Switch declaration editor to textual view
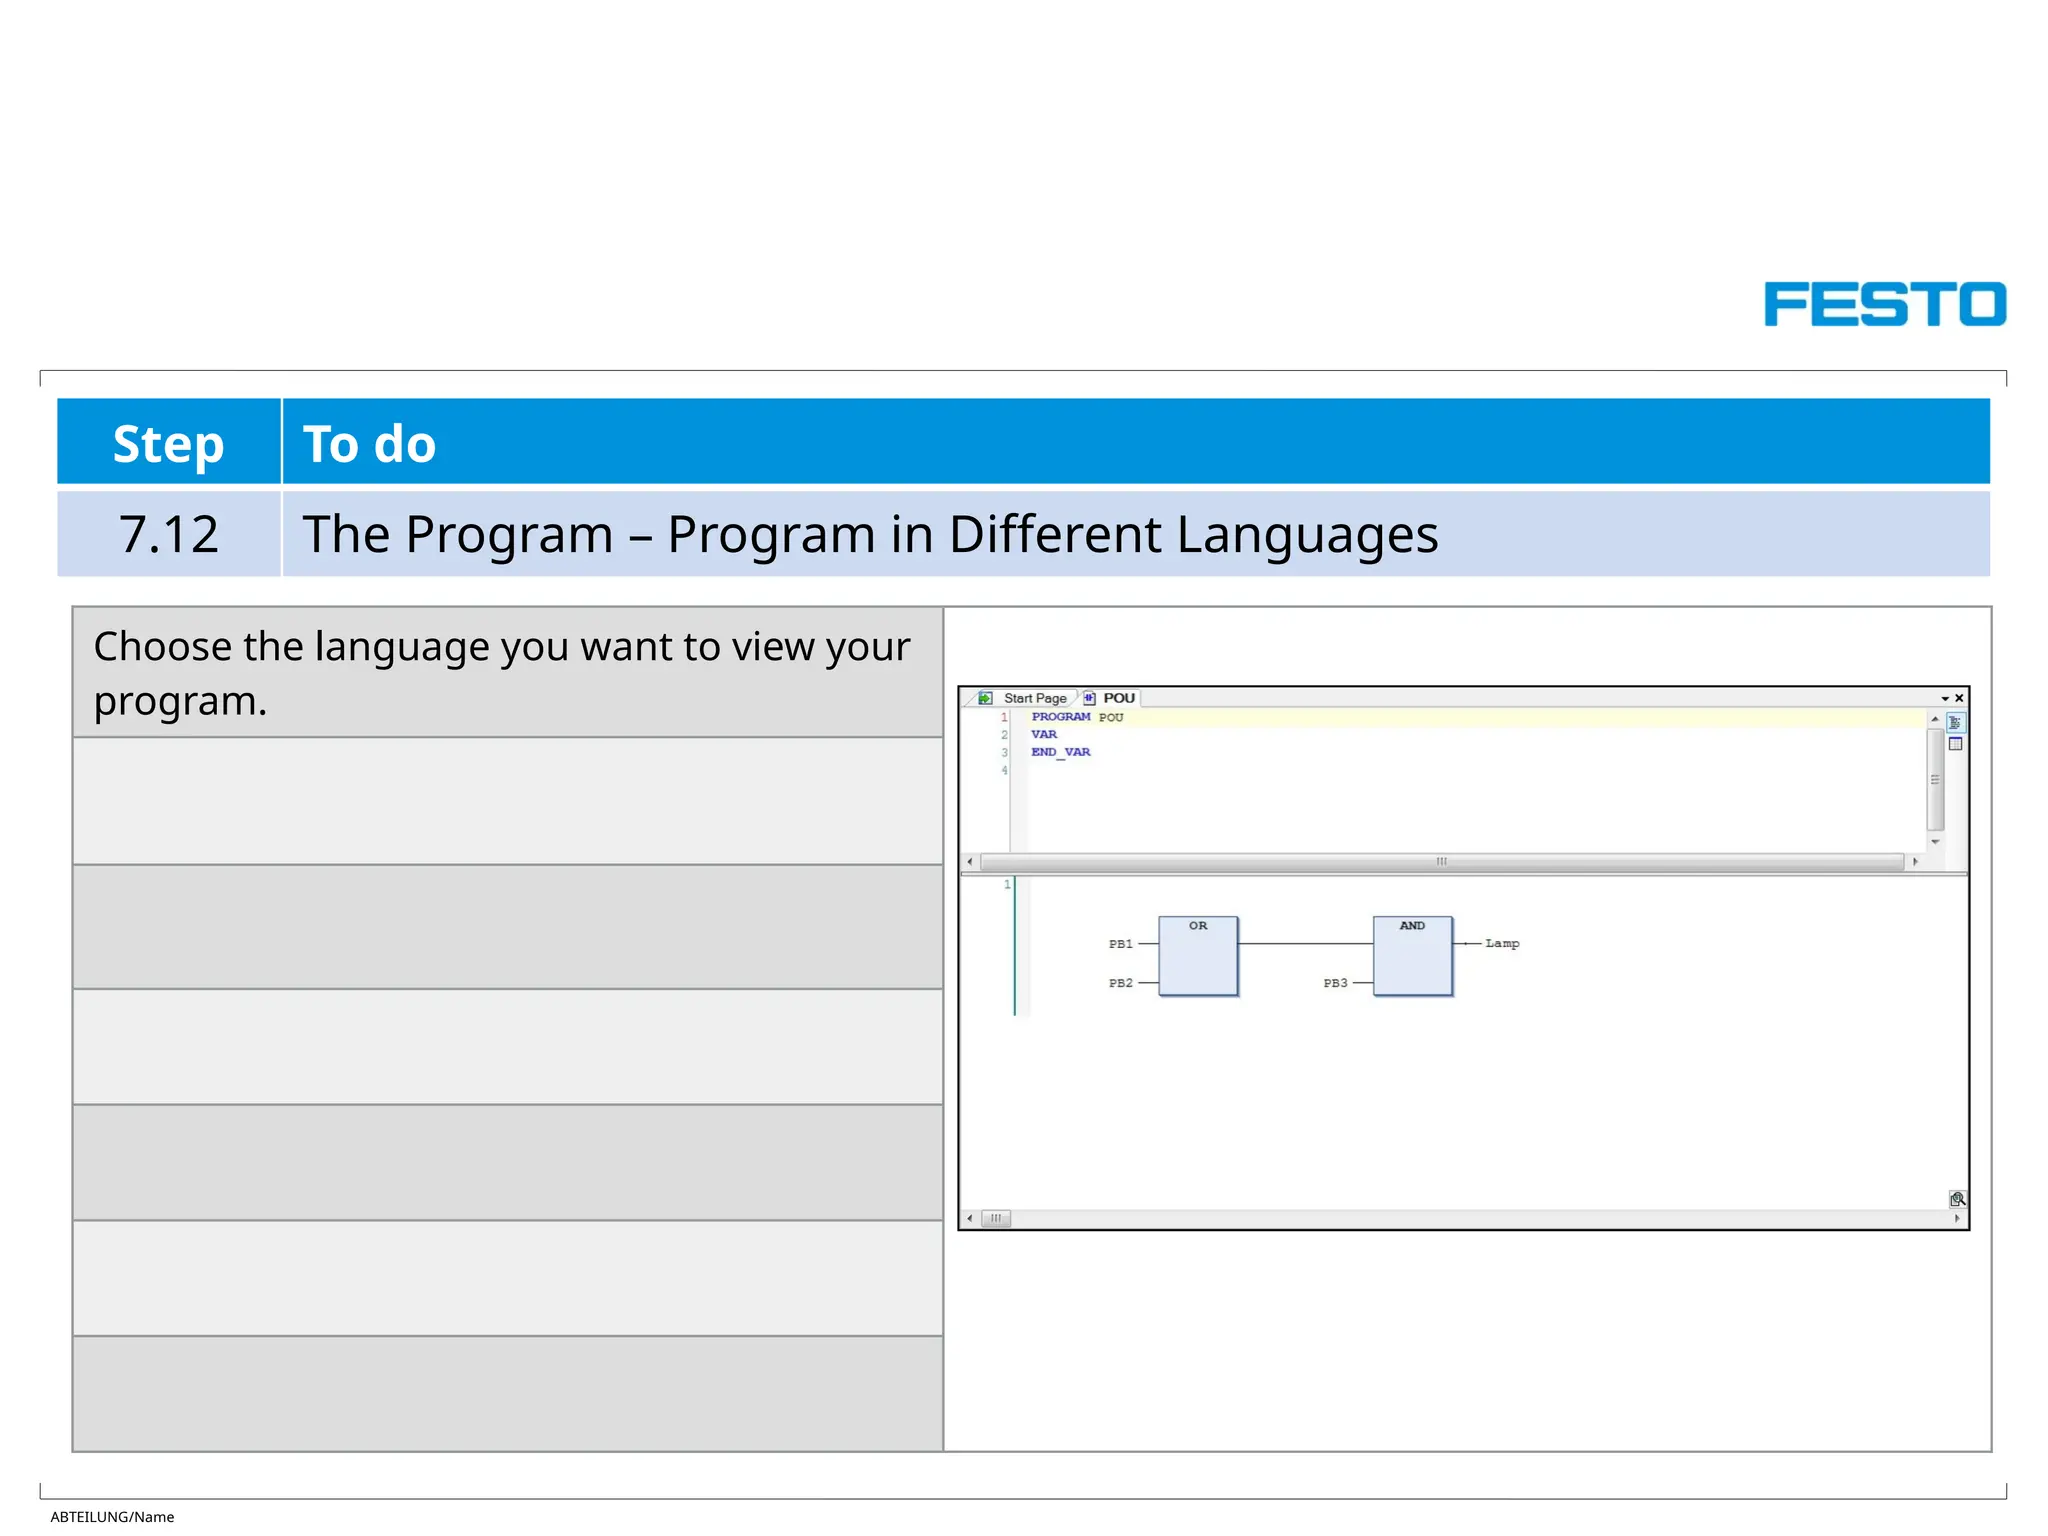This screenshot has width=2048, height=1536. click(x=1955, y=722)
